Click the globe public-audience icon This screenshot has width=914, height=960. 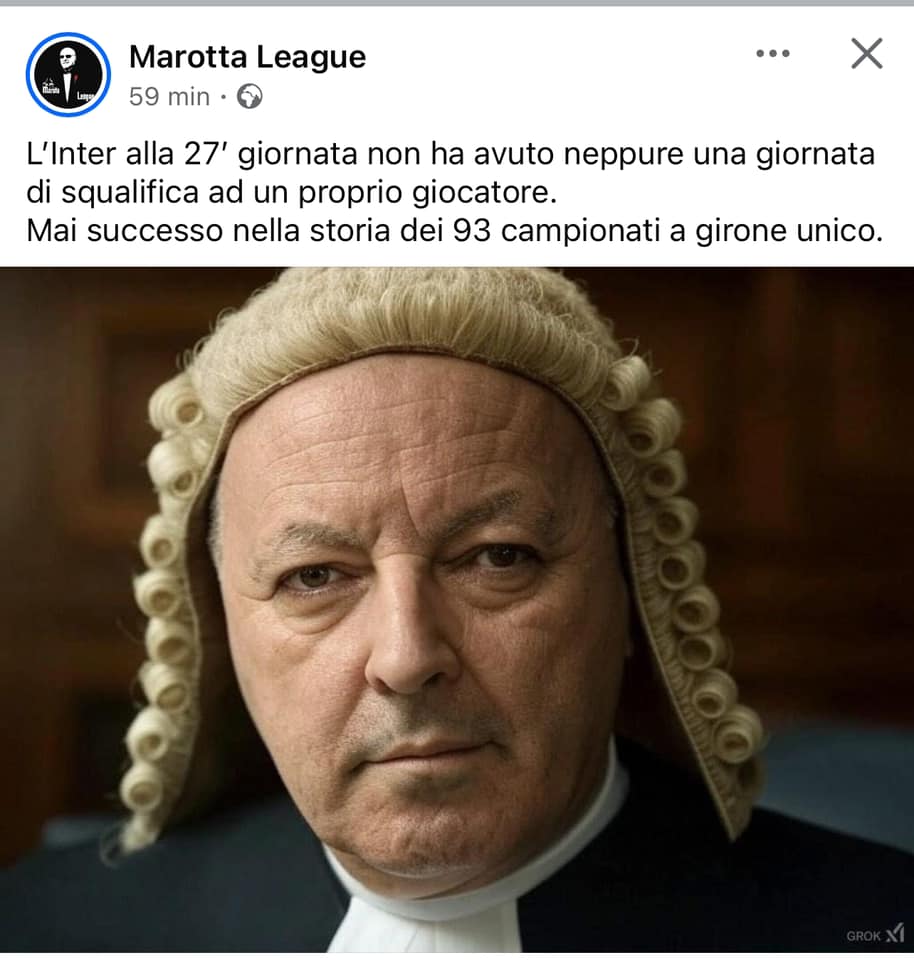tap(250, 97)
